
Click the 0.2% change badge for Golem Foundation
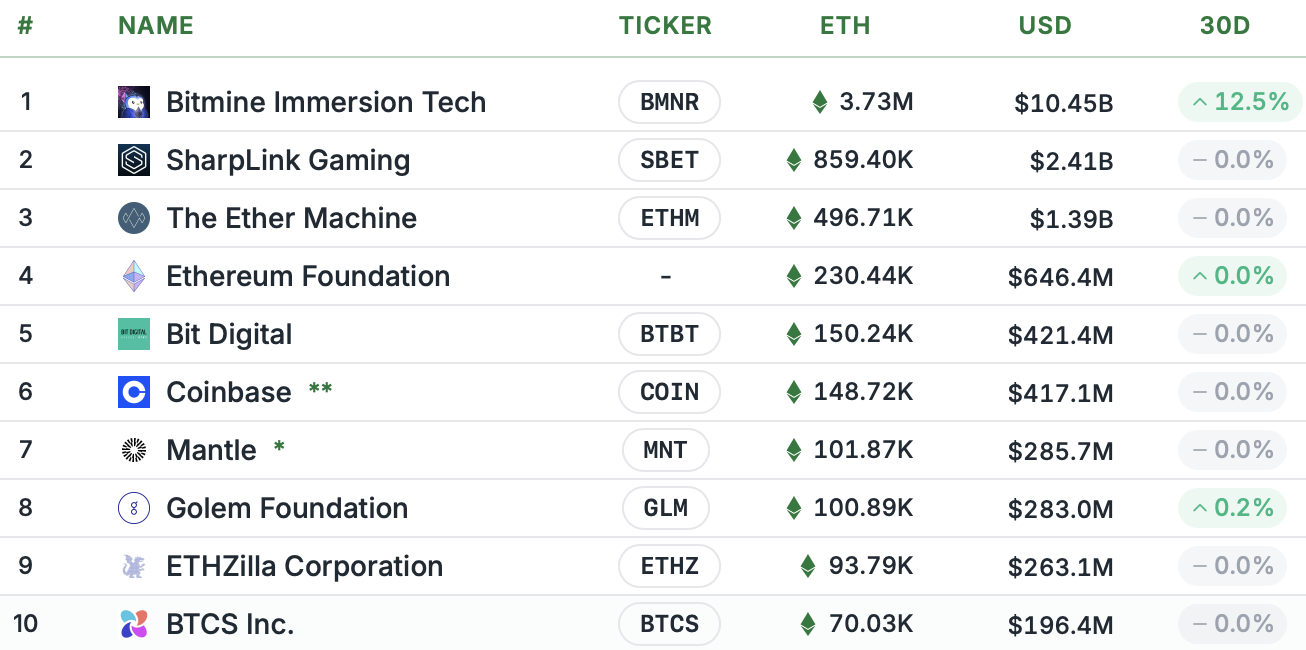click(x=1232, y=507)
